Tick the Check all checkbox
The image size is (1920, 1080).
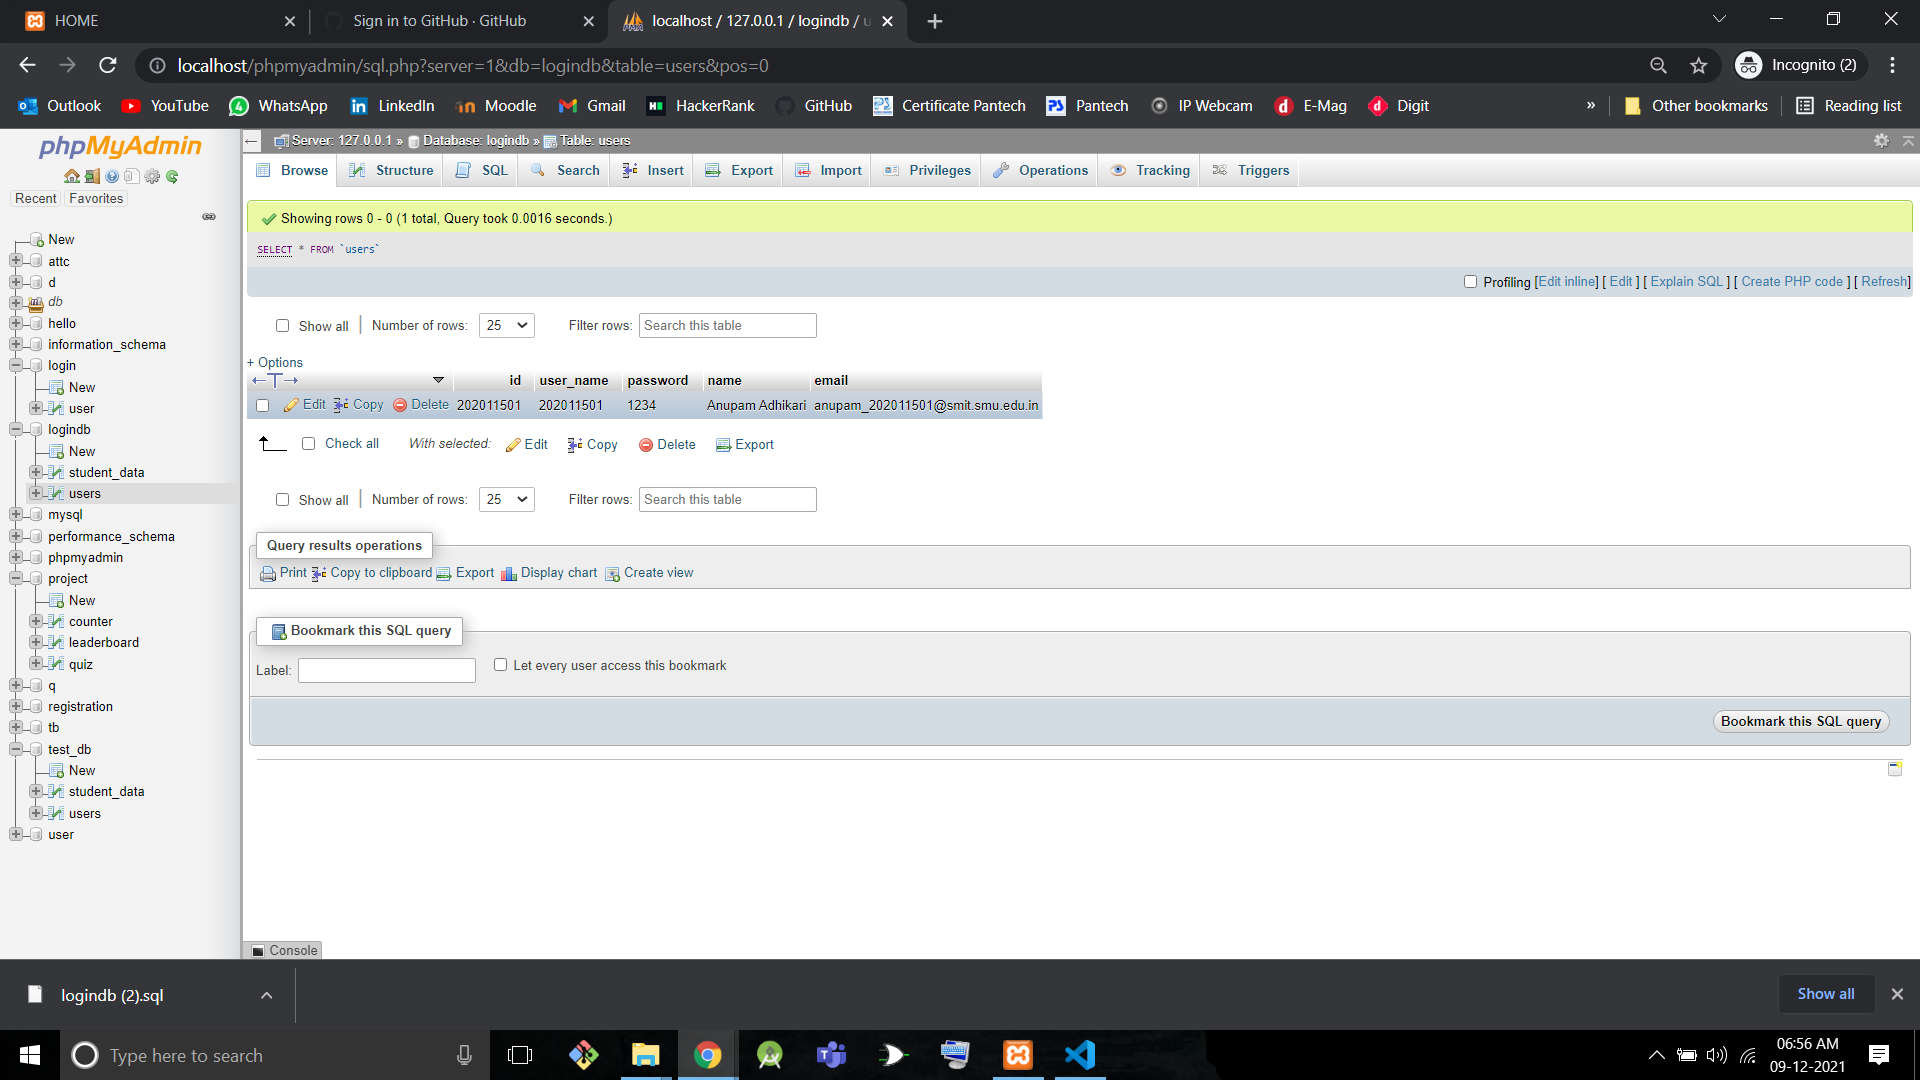pos(308,444)
